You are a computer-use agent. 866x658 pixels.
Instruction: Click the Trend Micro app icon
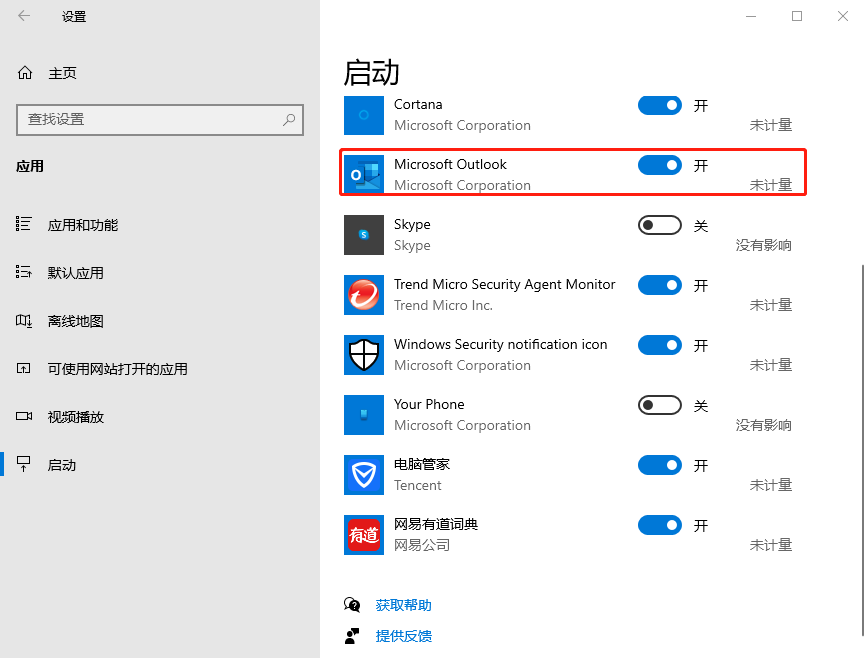click(364, 294)
